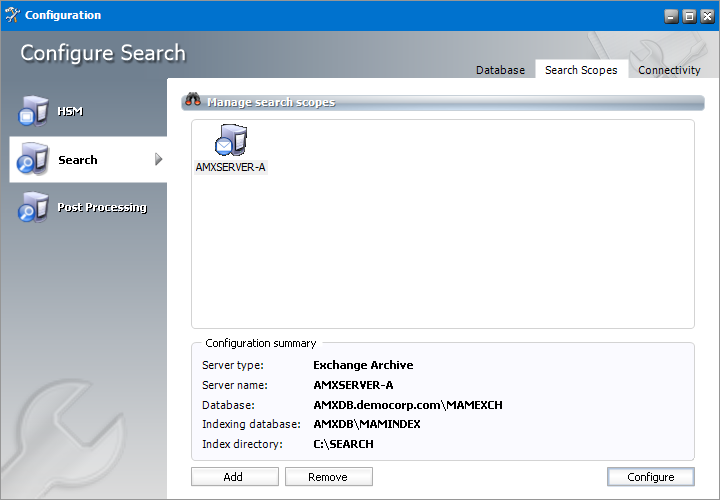The width and height of the screenshot is (720, 500).
Task: Click the binoculars icon in header
Action: pos(194,102)
